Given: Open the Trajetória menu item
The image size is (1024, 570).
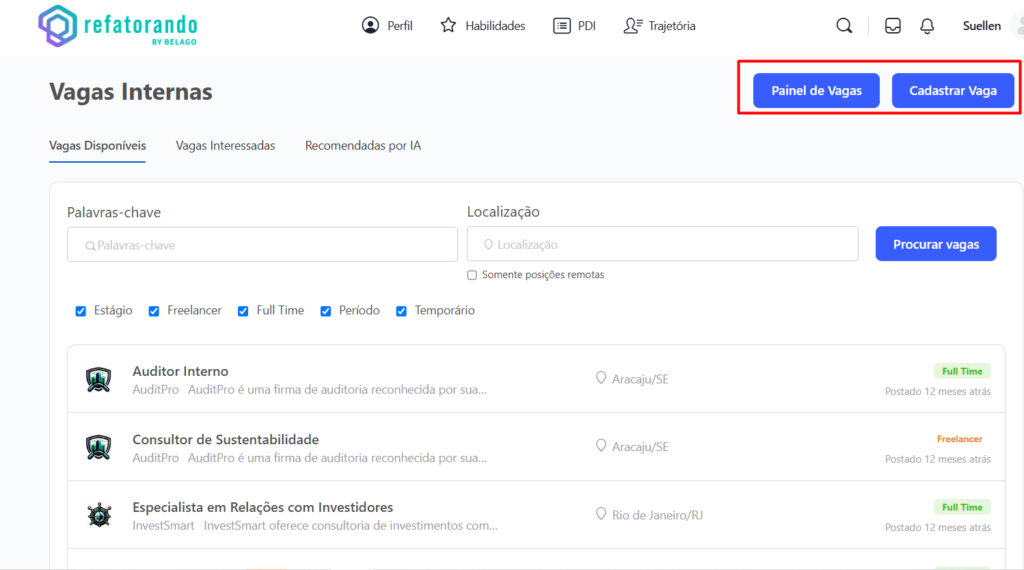Looking at the screenshot, I should click(x=659, y=26).
